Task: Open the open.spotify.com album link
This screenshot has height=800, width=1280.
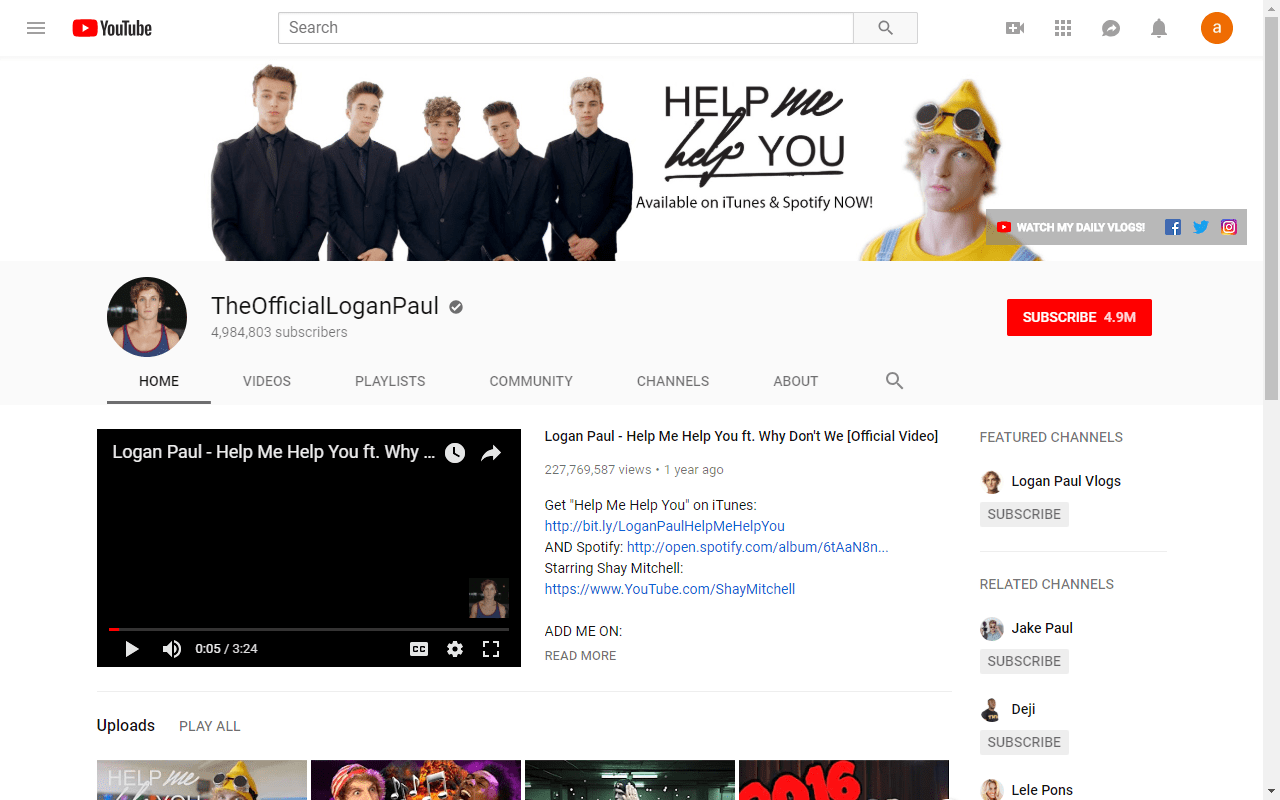Action: 758,547
